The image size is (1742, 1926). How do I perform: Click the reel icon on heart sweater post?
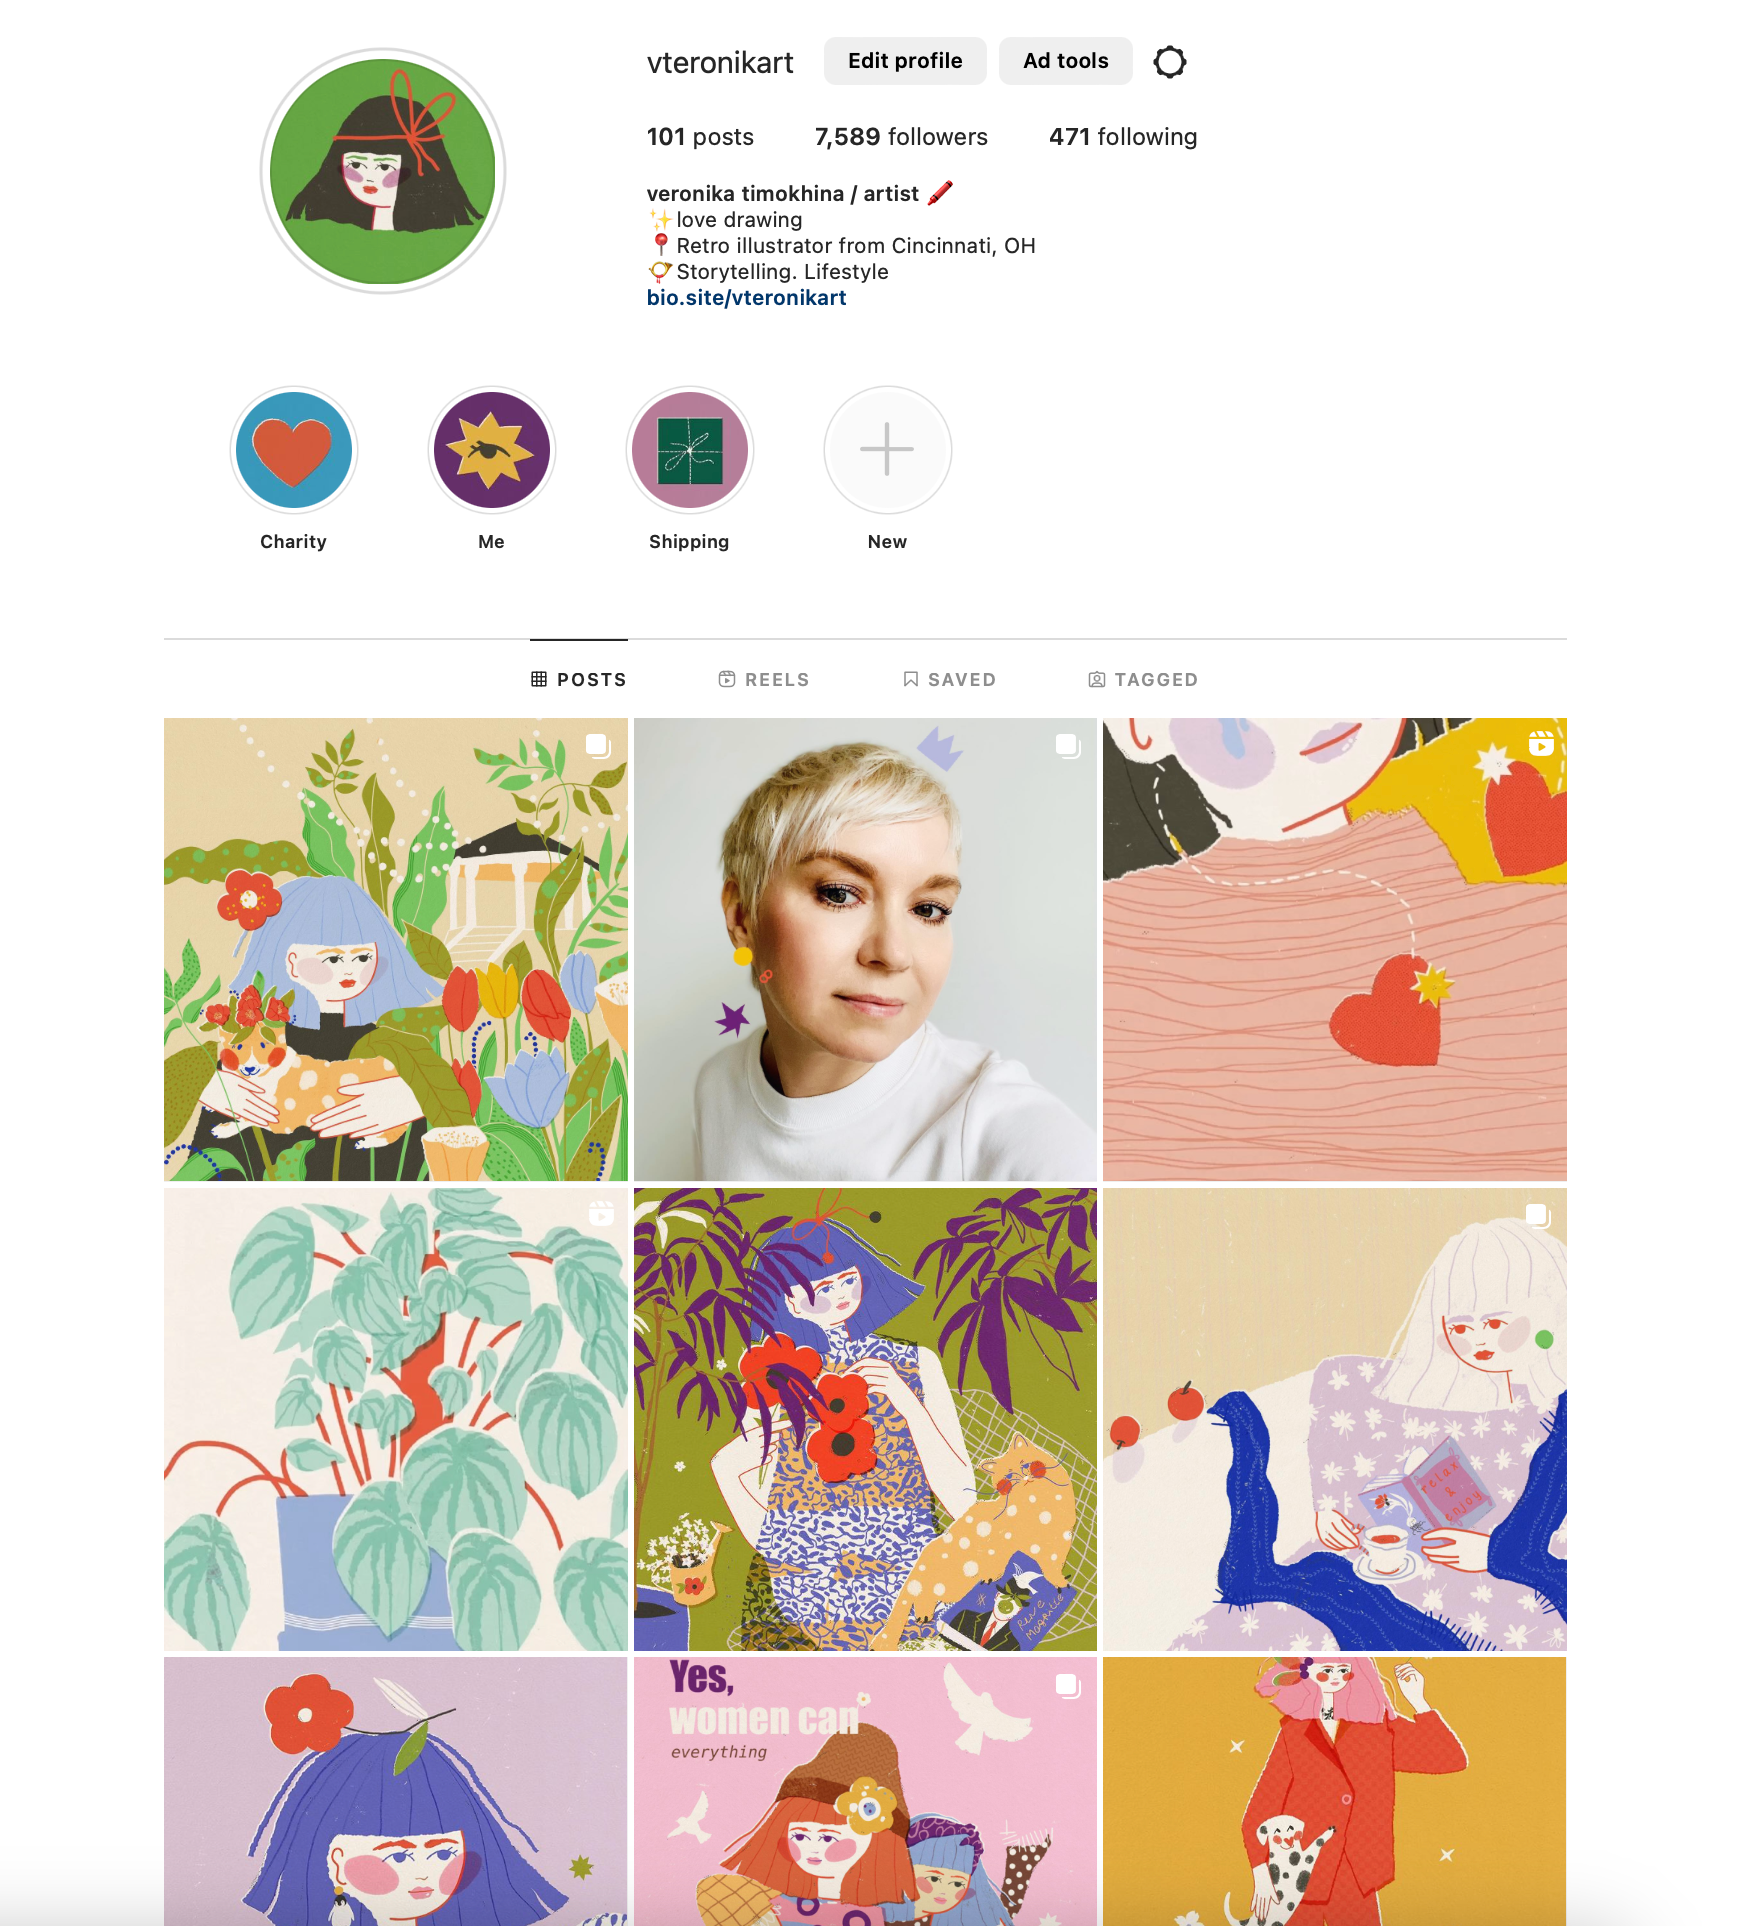pyautogui.click(x=1540, y=743)
